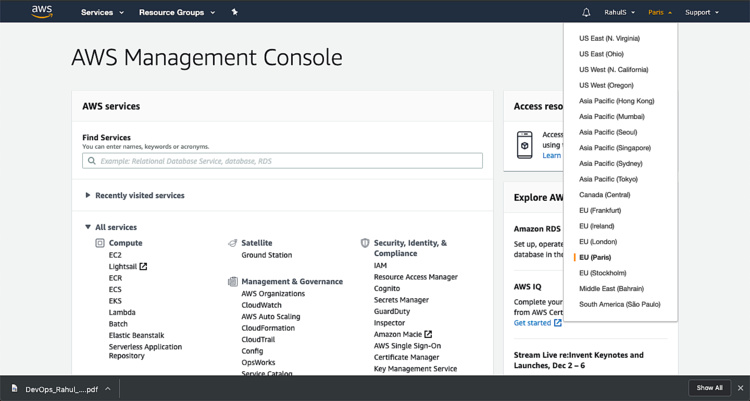
Task: Click the Find Services search field
Action: coord(282,160)
